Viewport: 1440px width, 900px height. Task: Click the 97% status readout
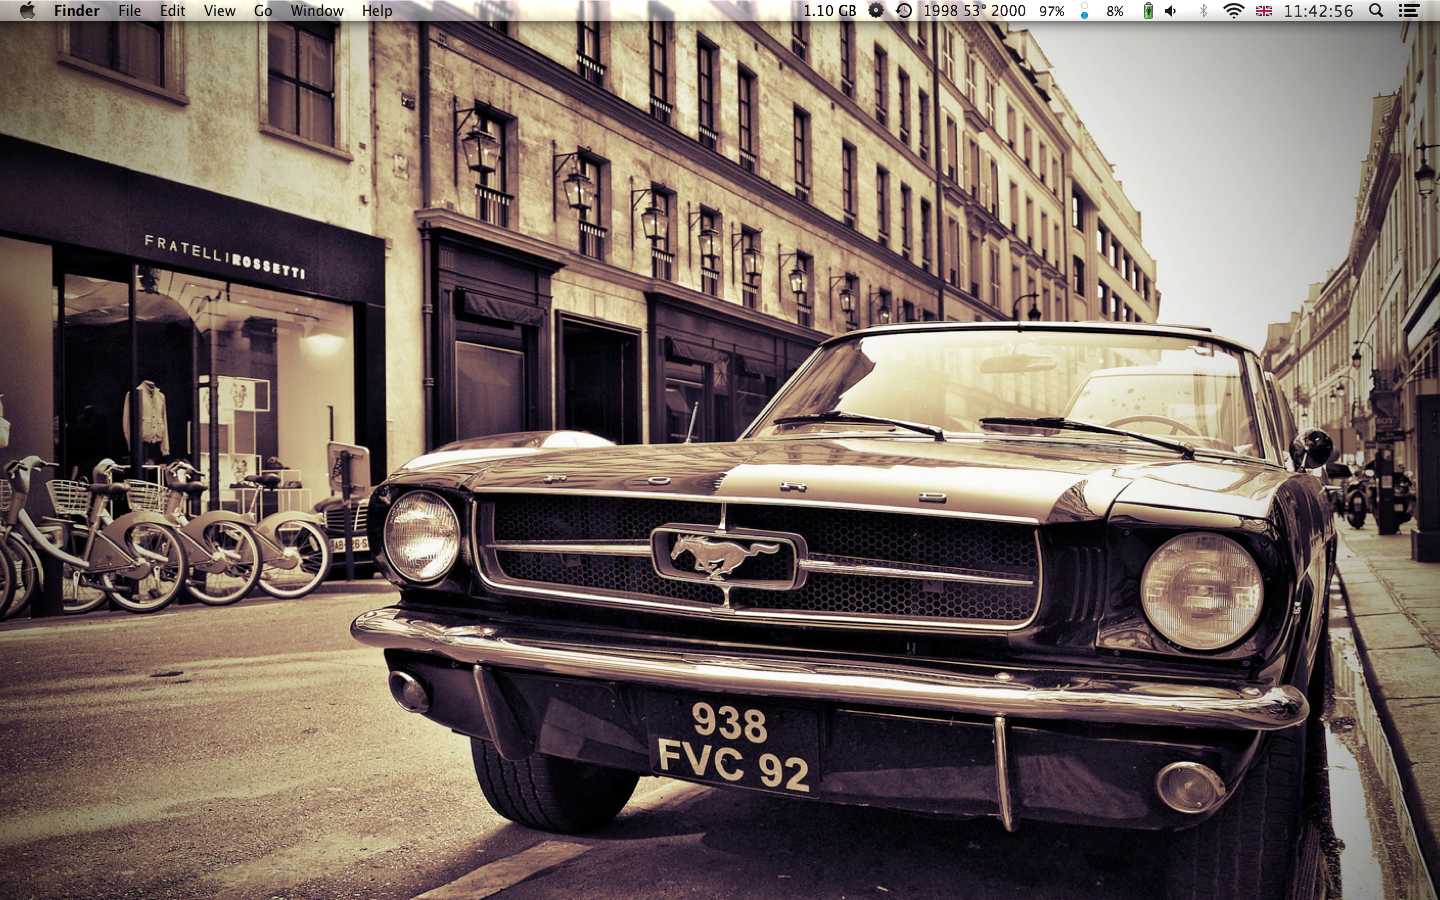tap(1051, 10)
